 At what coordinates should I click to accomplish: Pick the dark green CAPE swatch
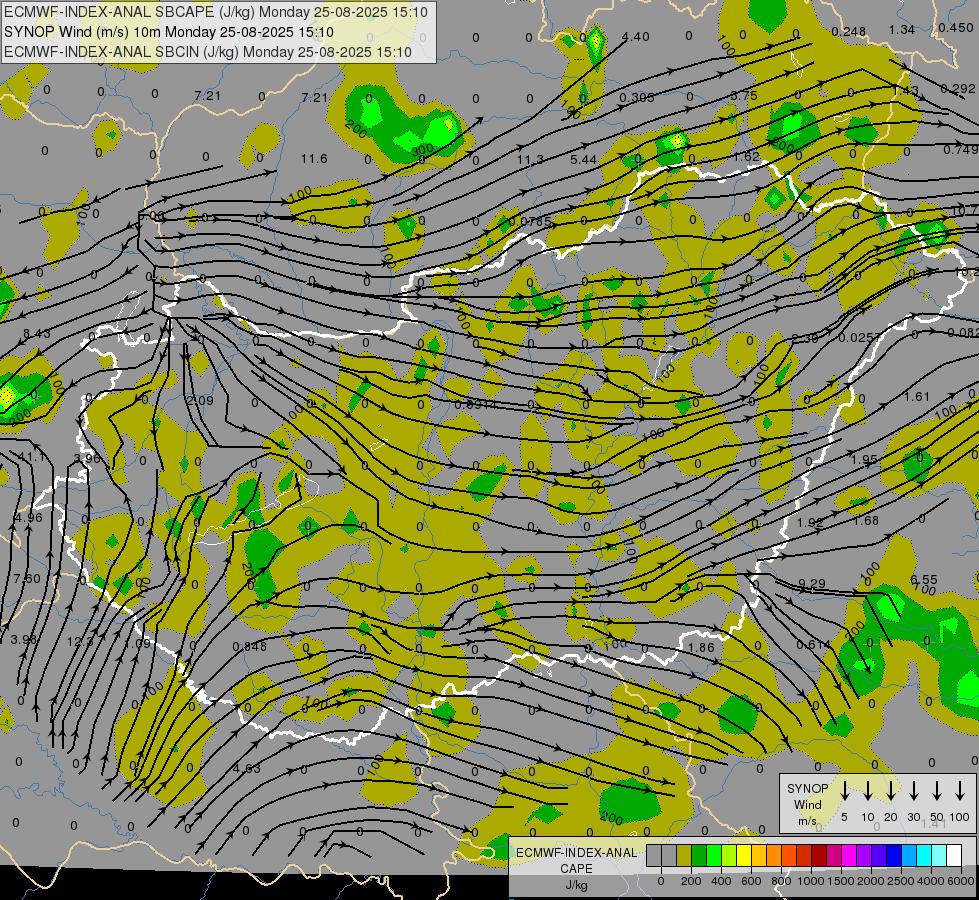click(x=699, y=855)
